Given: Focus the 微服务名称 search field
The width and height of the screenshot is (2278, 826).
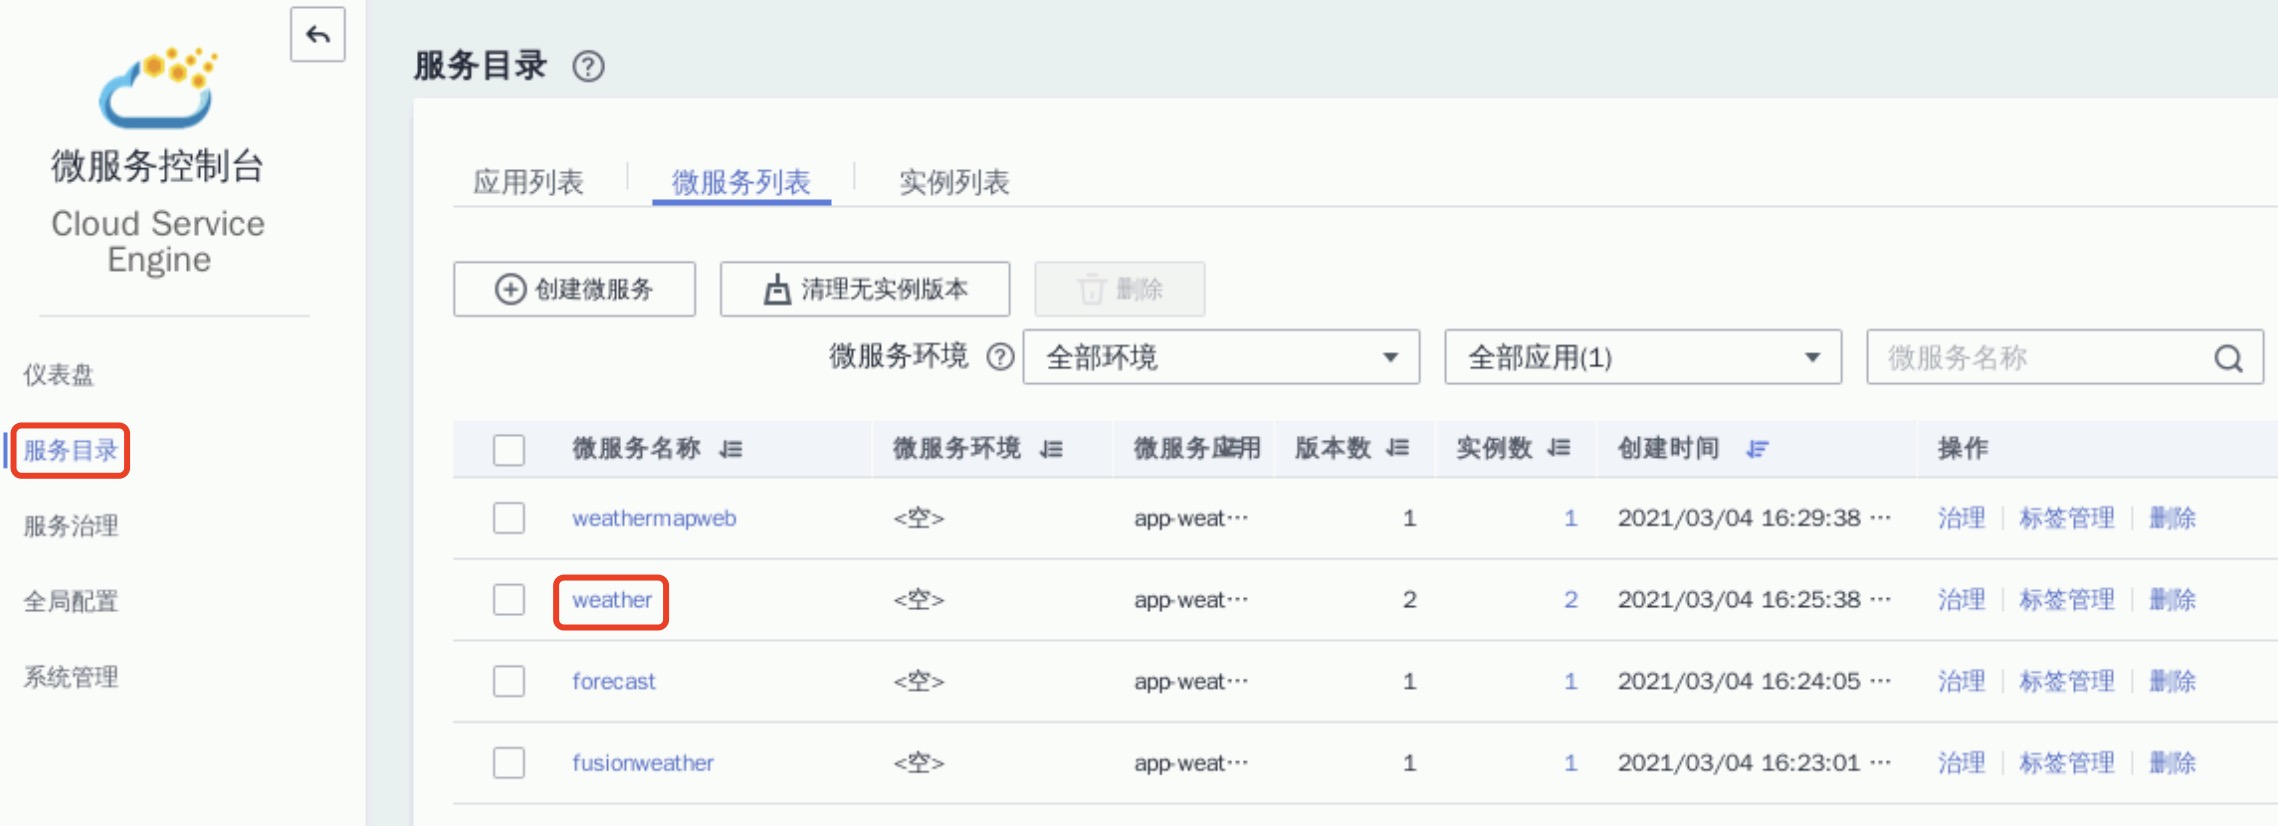Looking at the screenshot, I should (2040, 358).
